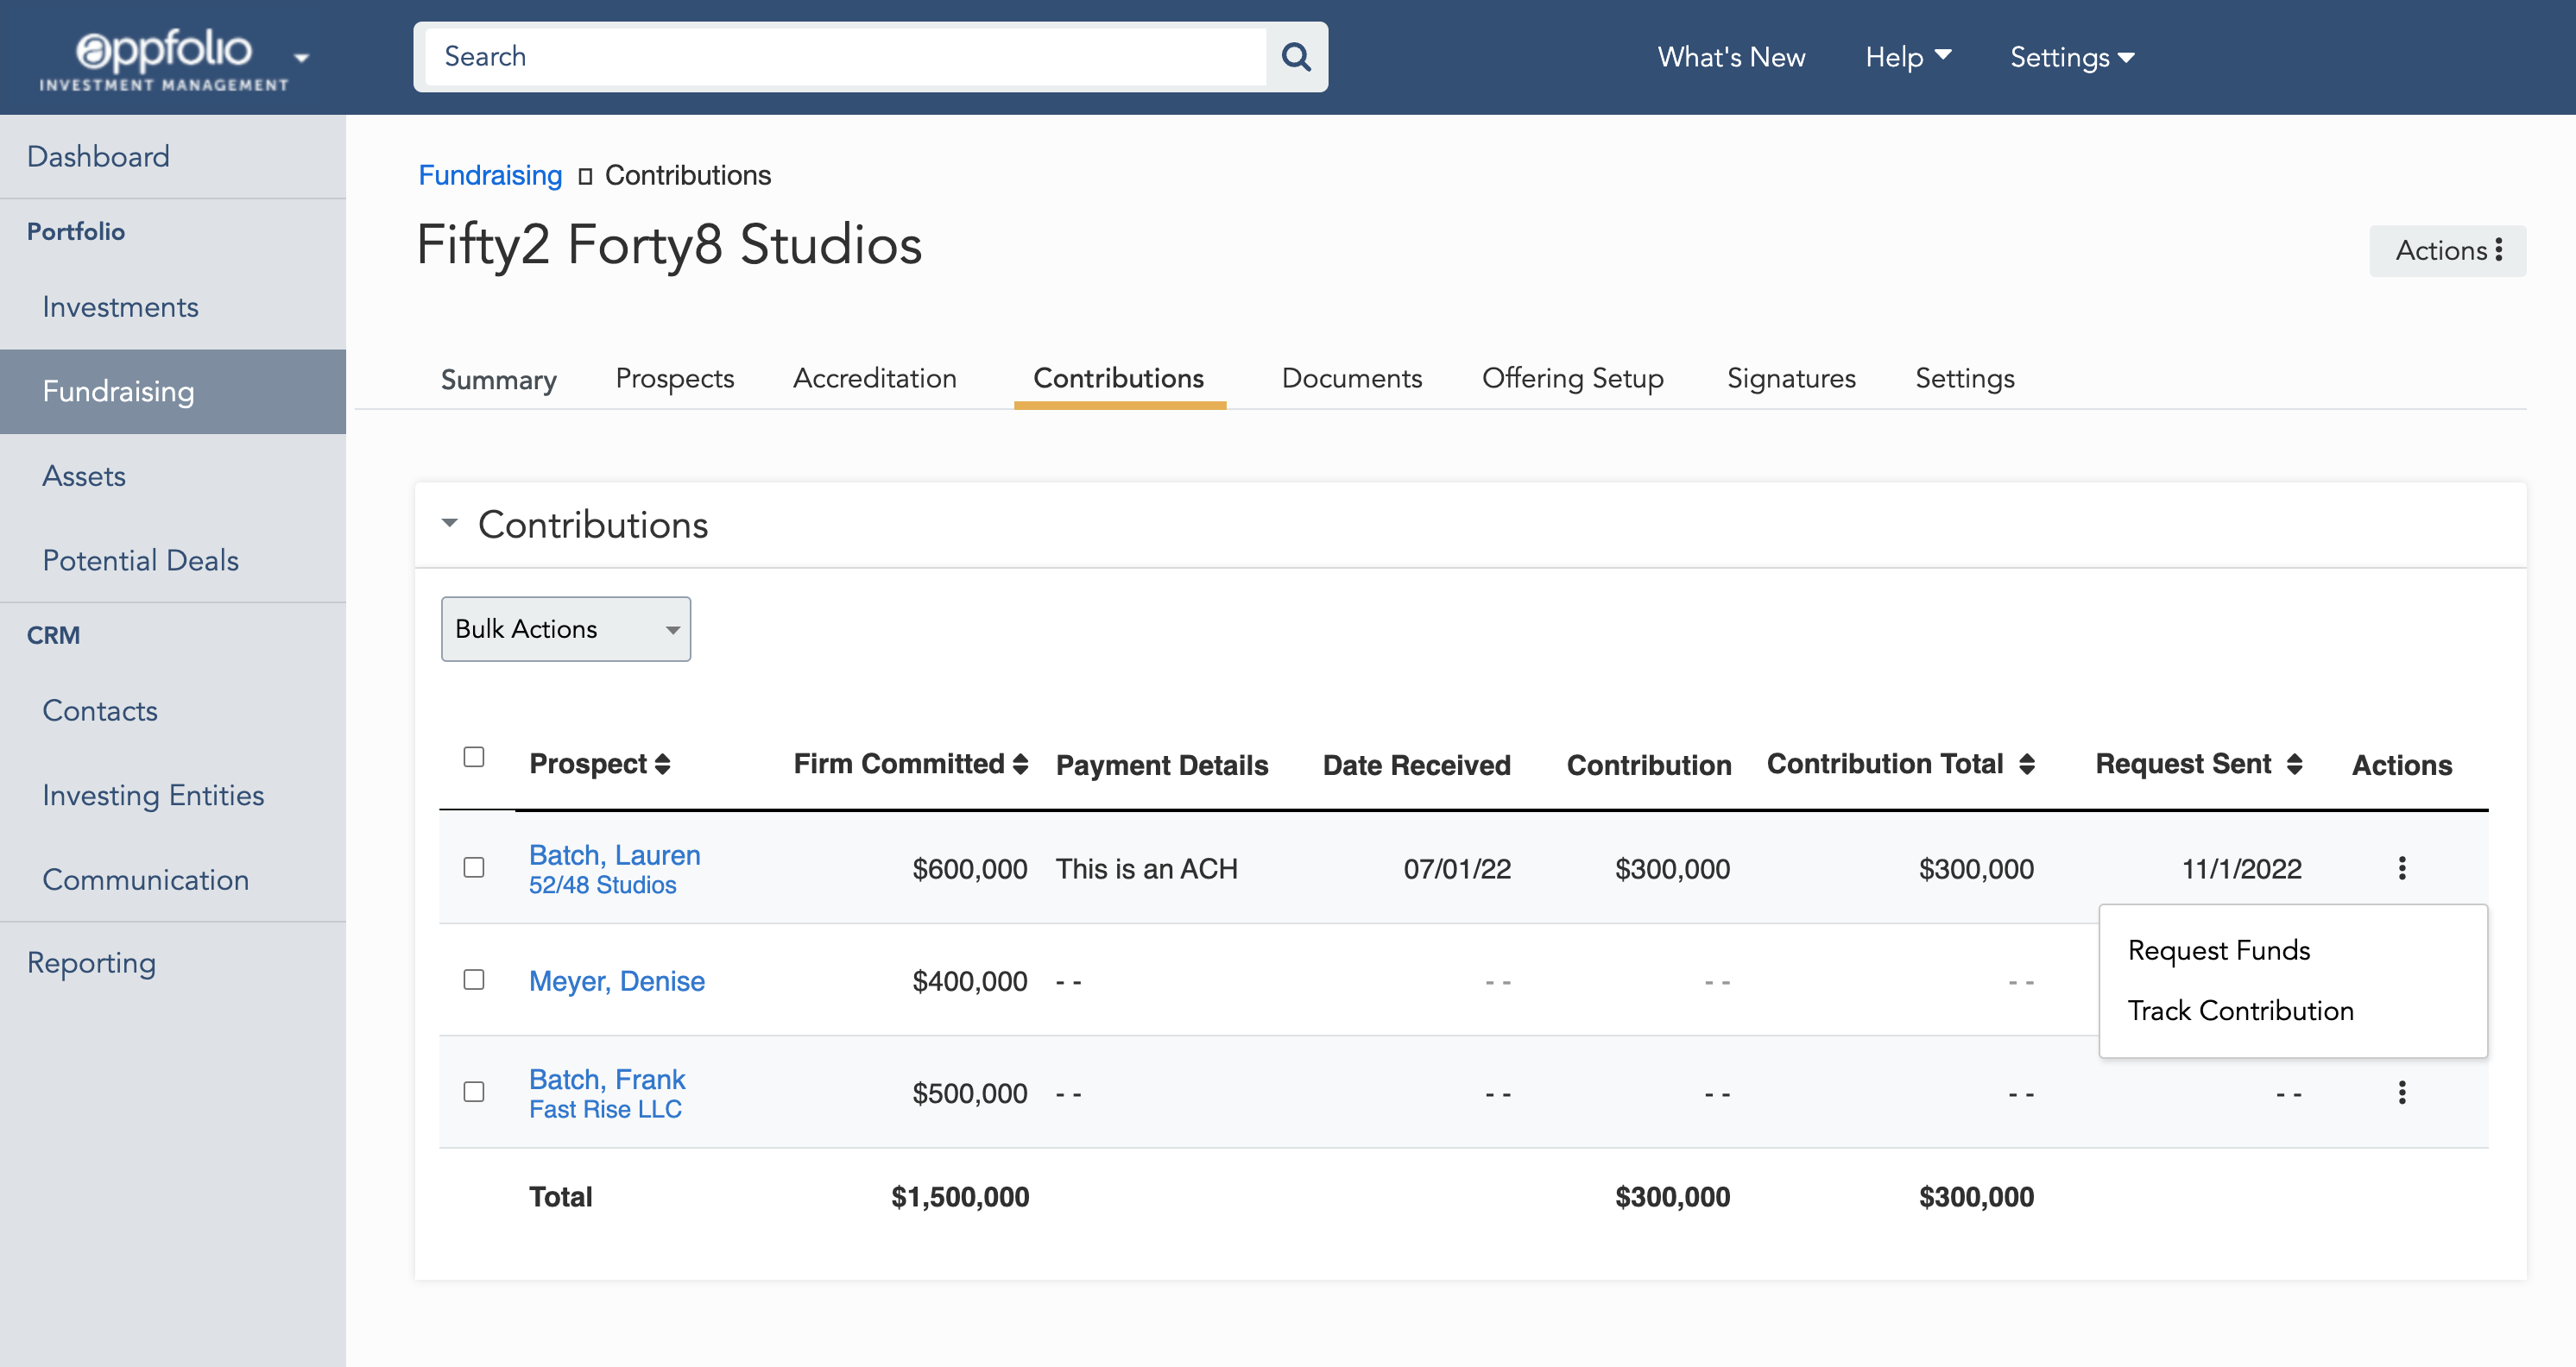The height and width of the screenshot is (1367, 2576).
Task: Switch to the Prospects tab
Action: pos(674,378)
